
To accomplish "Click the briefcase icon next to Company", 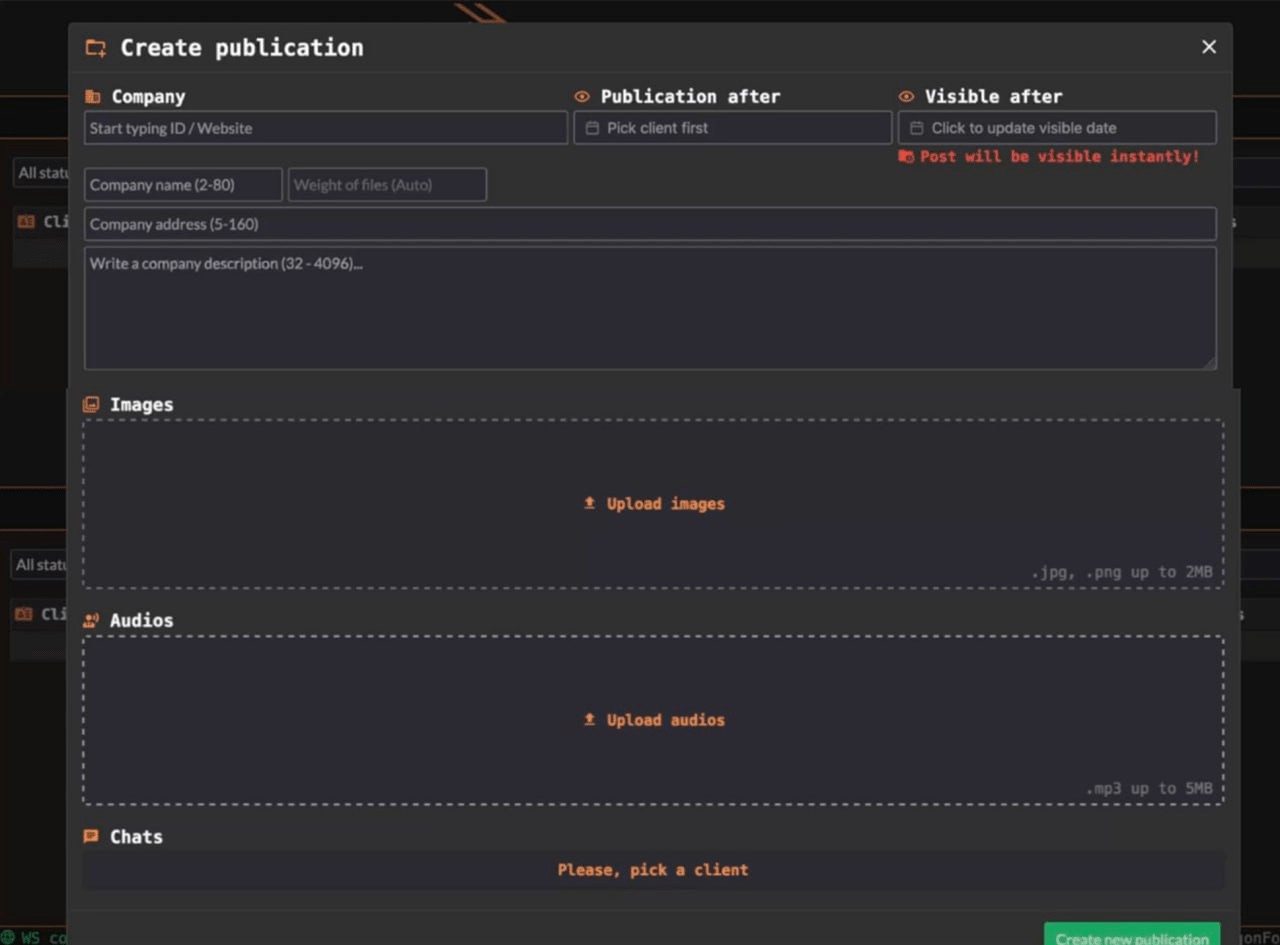I will [94, 96].
